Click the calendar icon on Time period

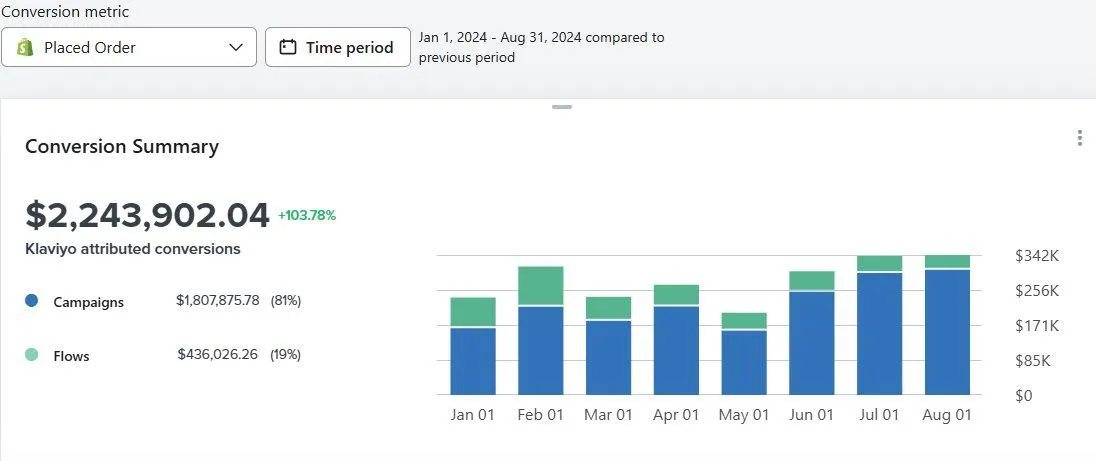(x=288, y=47)
